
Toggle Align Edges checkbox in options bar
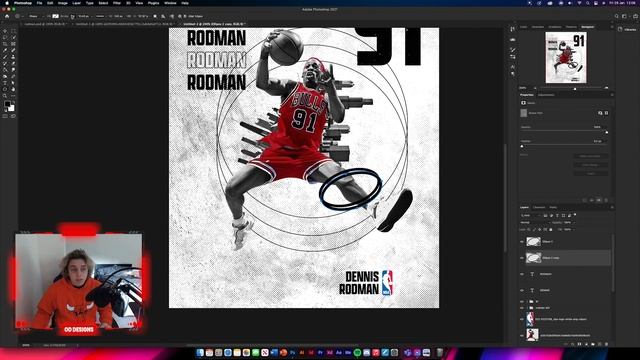coord(184,16)
